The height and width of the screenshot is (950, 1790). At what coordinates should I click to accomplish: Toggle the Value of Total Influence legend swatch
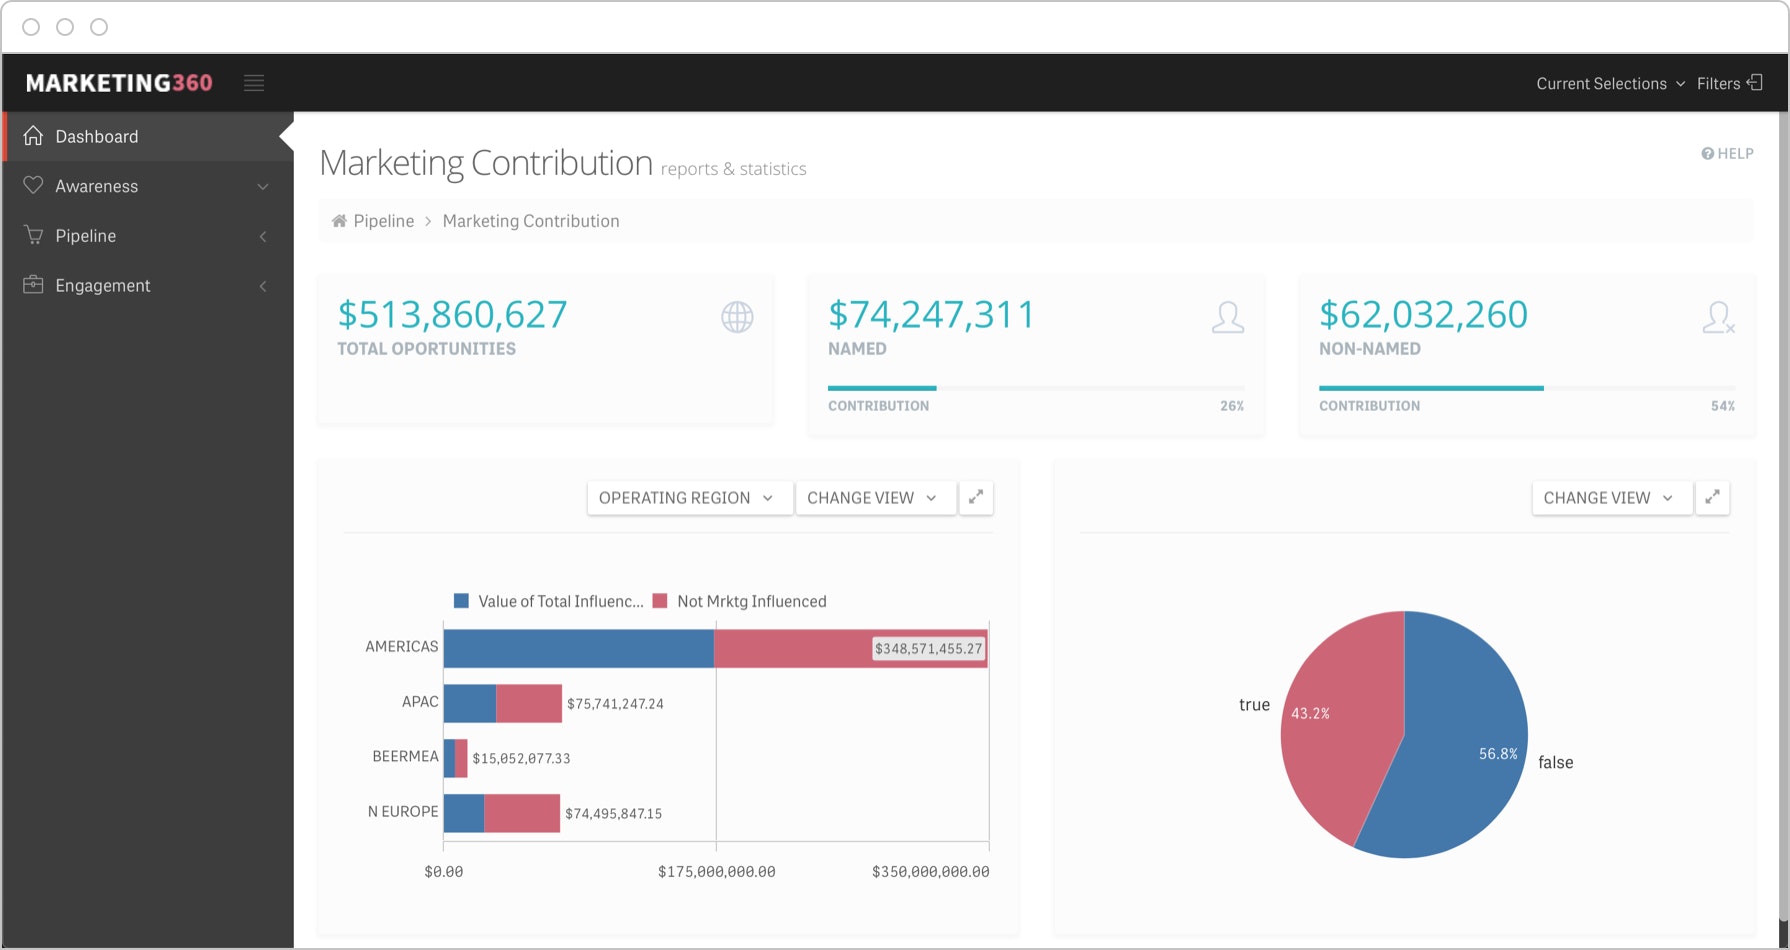(461, 601)
